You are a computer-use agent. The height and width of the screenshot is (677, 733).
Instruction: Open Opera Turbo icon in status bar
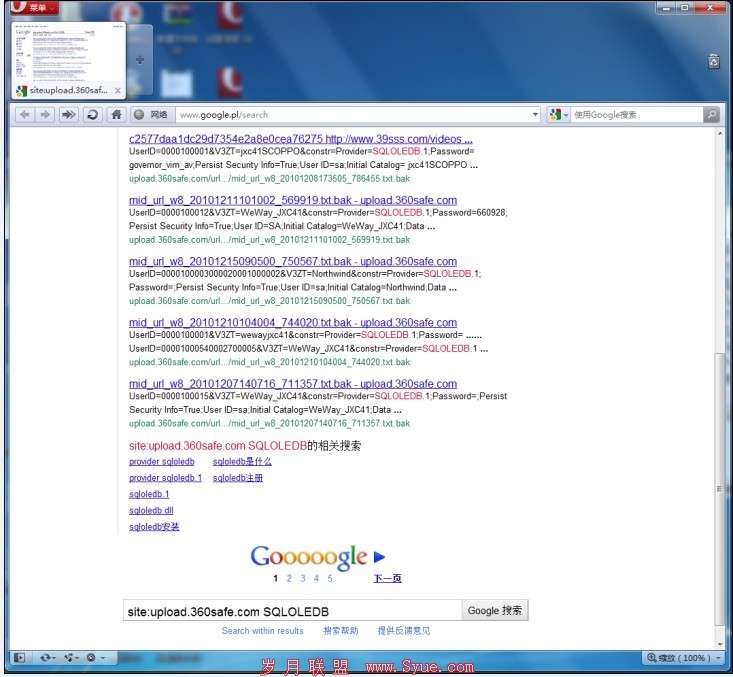click(x=95, y=658)
